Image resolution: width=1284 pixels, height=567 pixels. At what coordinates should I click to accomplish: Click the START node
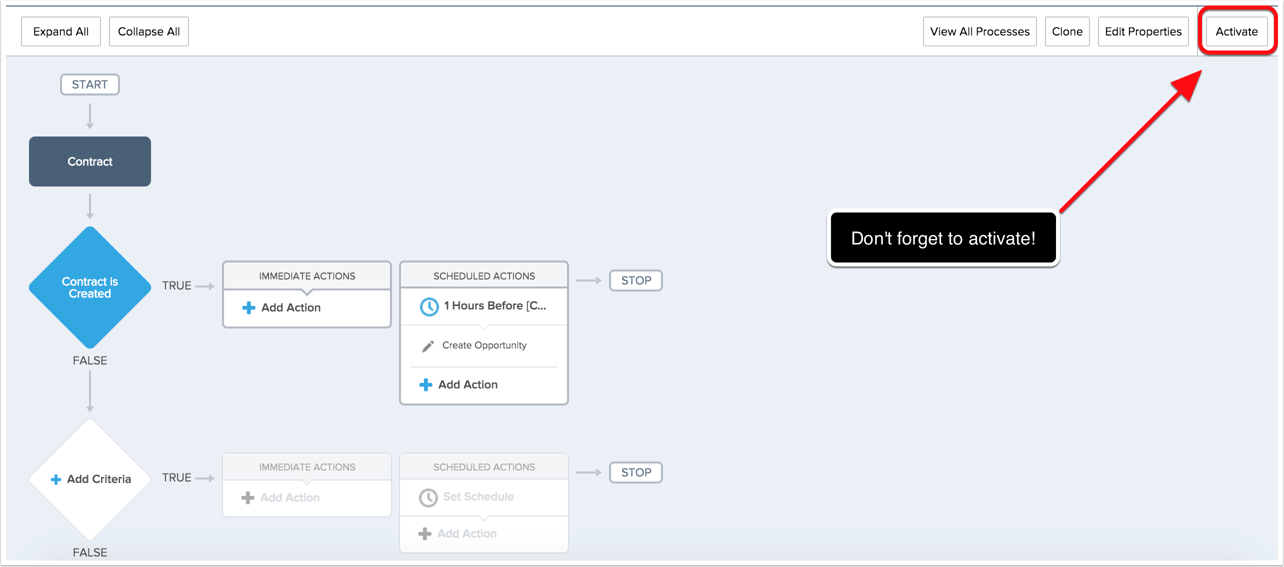tap(90, 85)
